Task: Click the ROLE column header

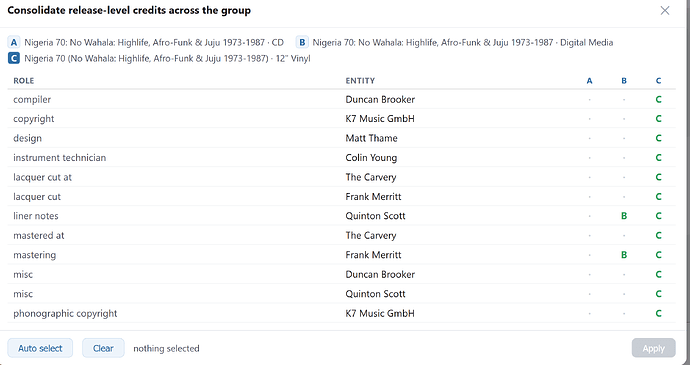Action: pos(24,81)
